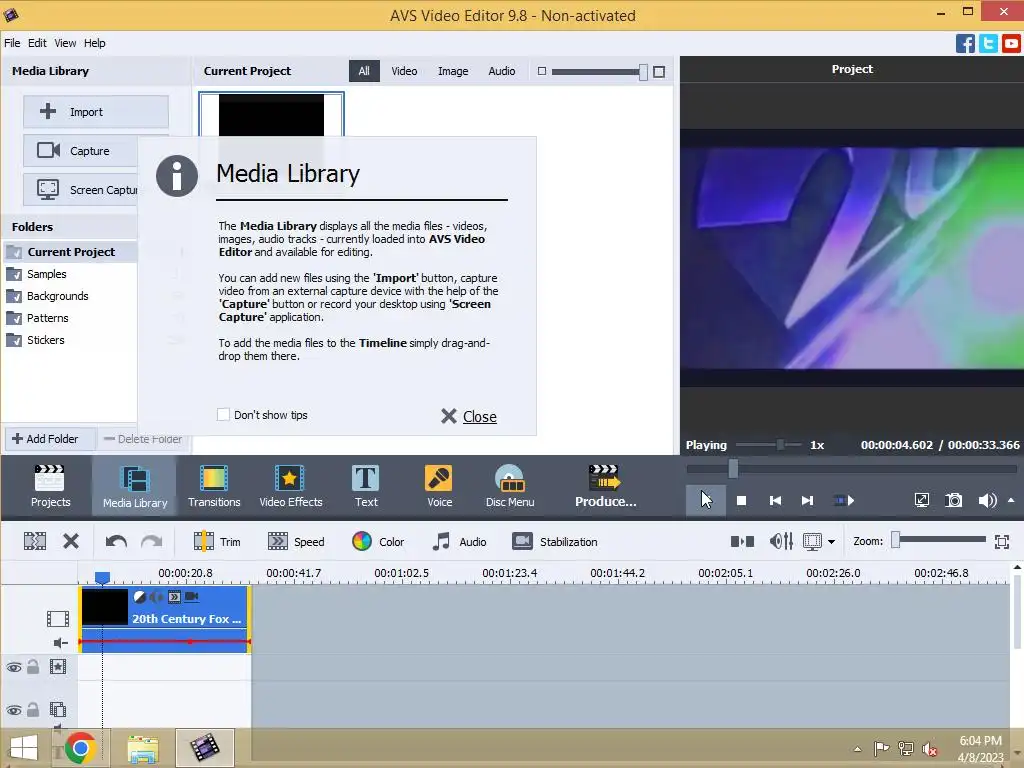Split the clip with the split icon

pos(35,541)
